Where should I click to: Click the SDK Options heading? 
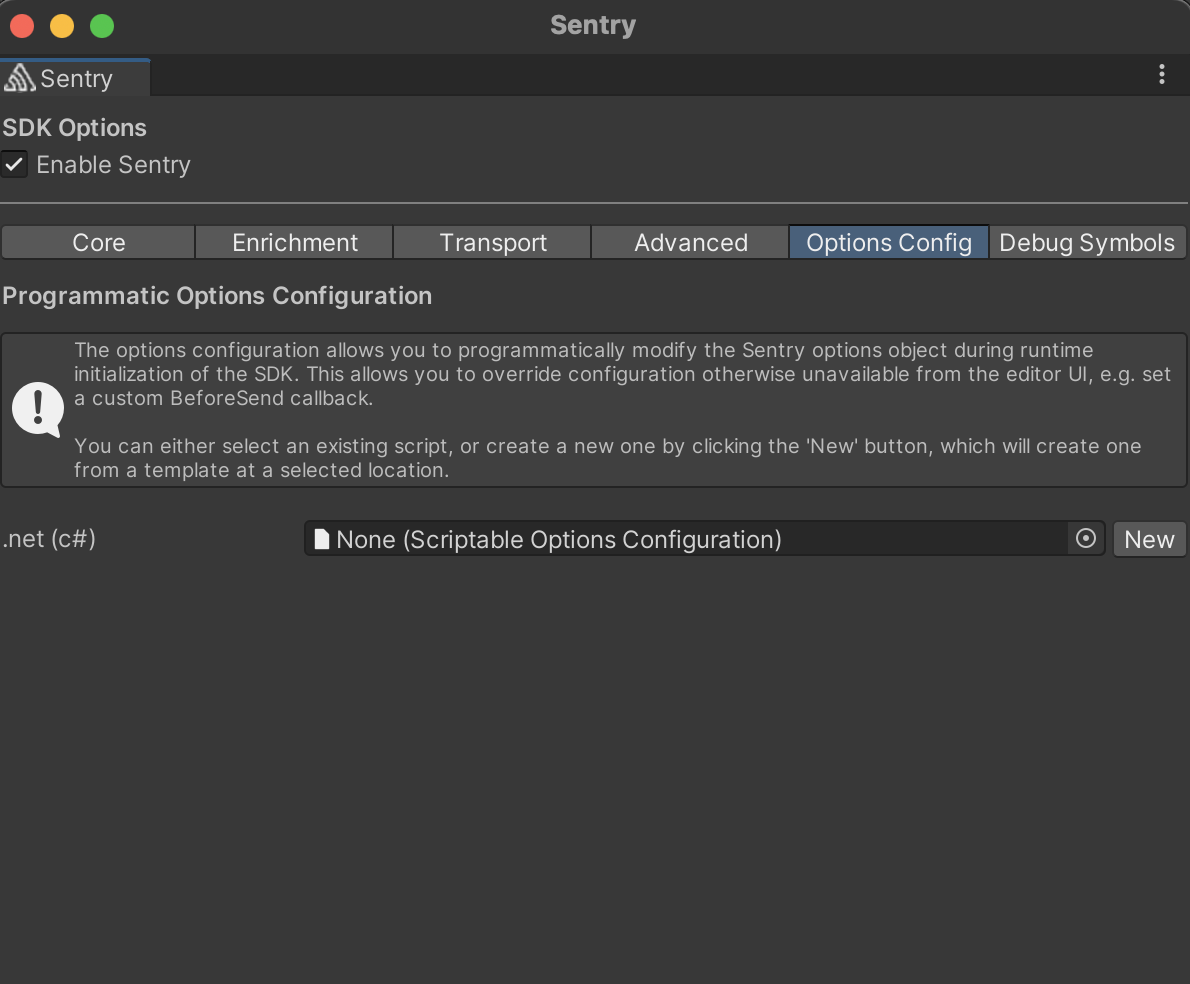coord(74,127)
